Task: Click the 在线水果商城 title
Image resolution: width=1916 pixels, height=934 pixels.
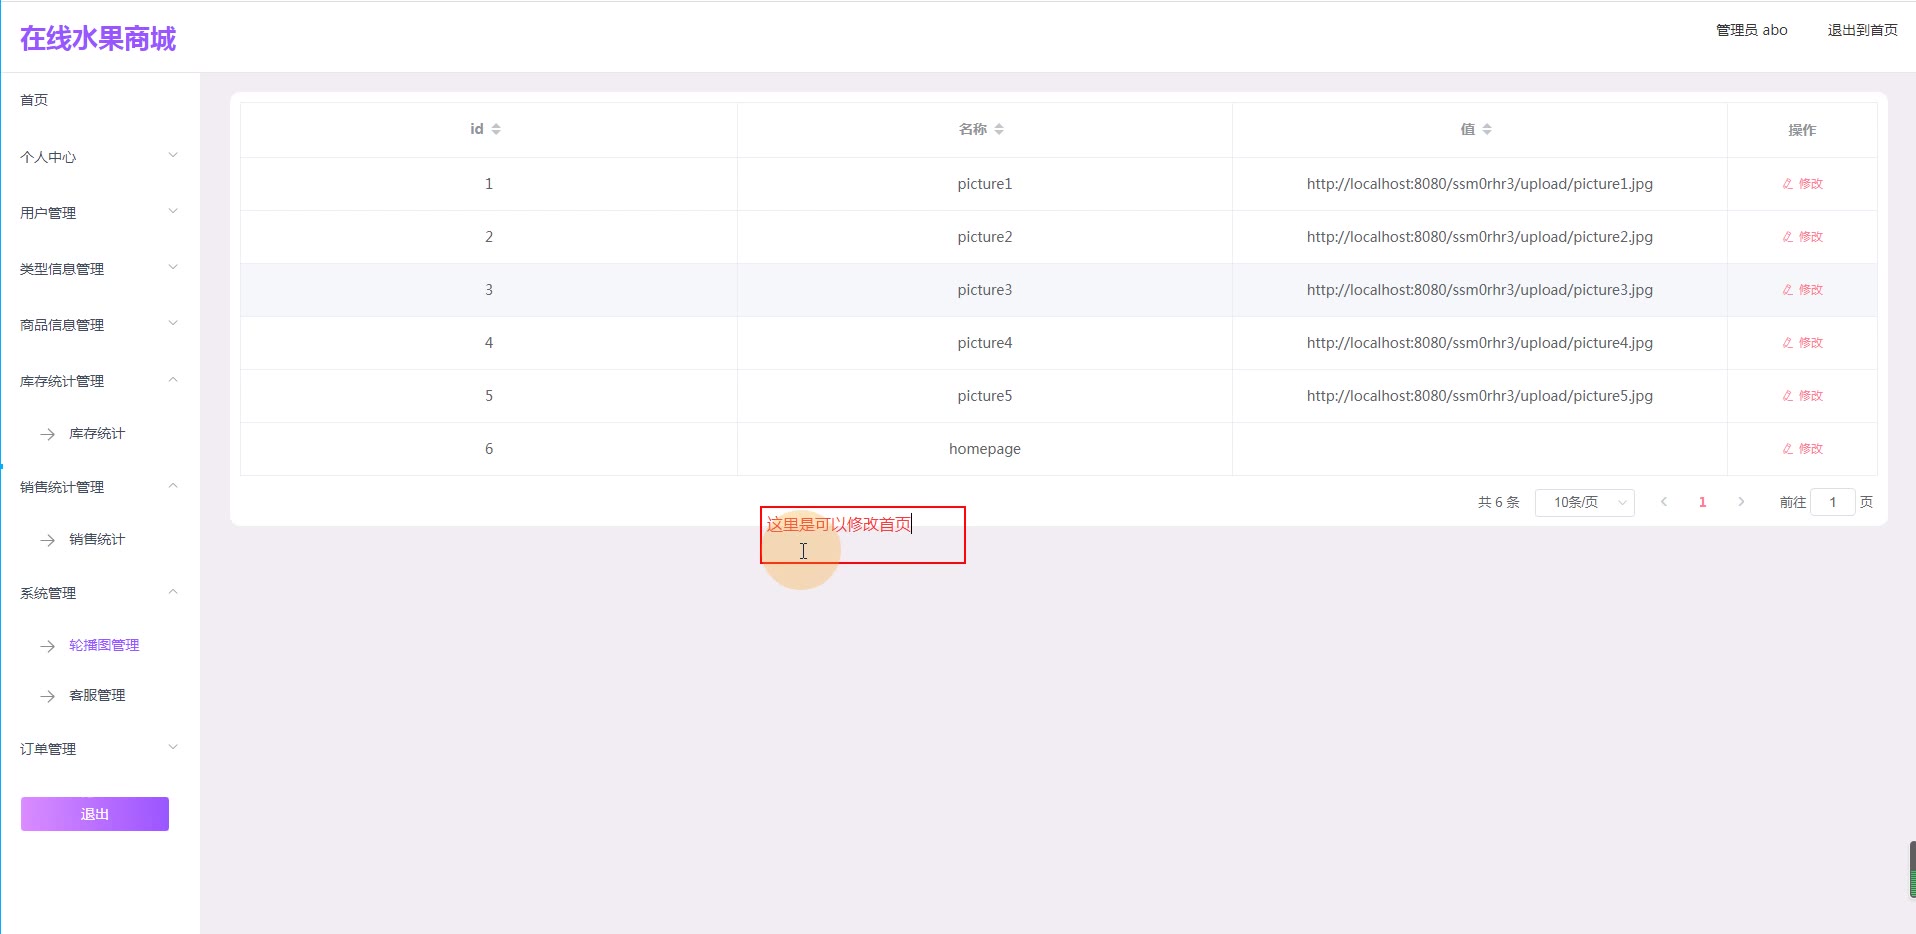Action: click(x=98, y=39)
